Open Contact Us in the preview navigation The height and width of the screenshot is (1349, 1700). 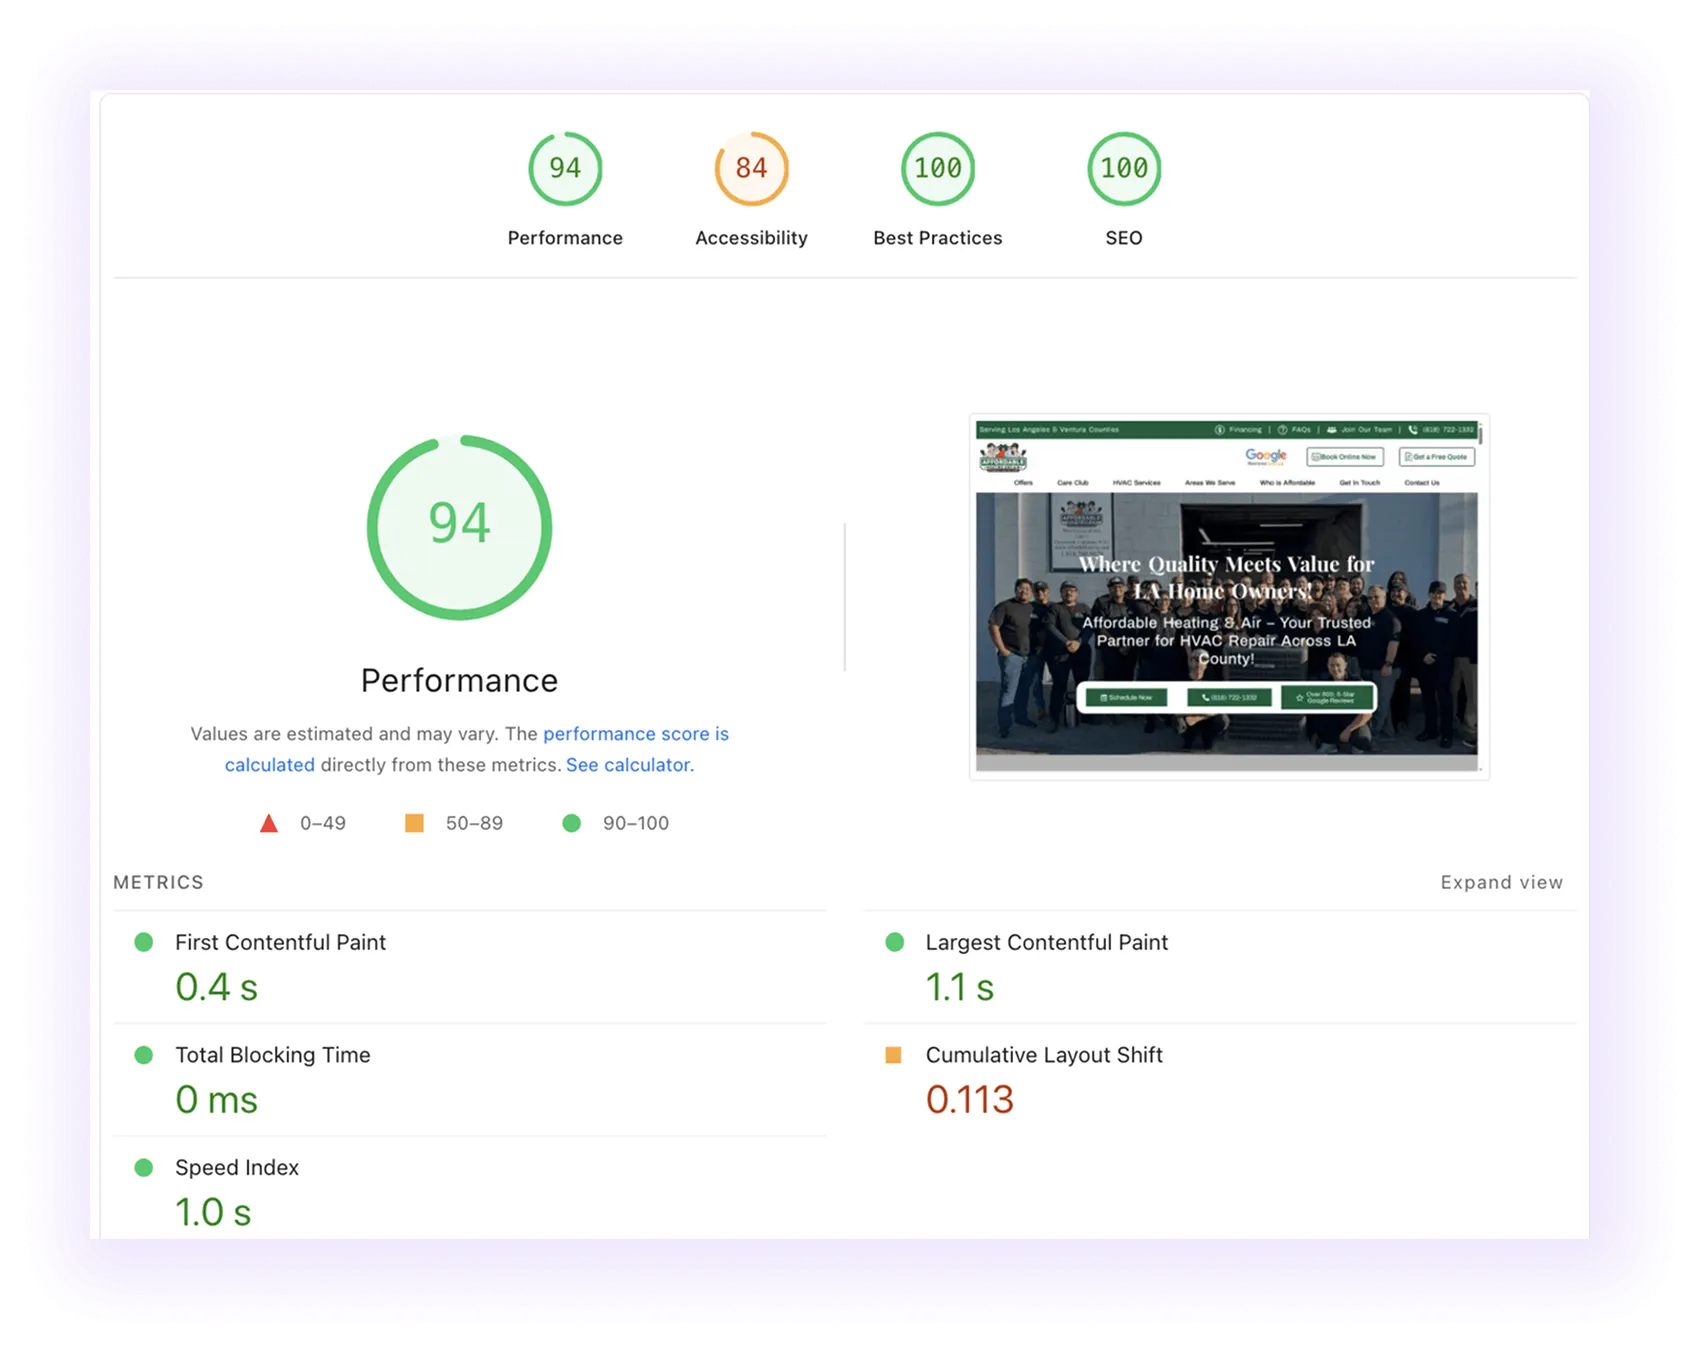click(x=1423, y=483)
